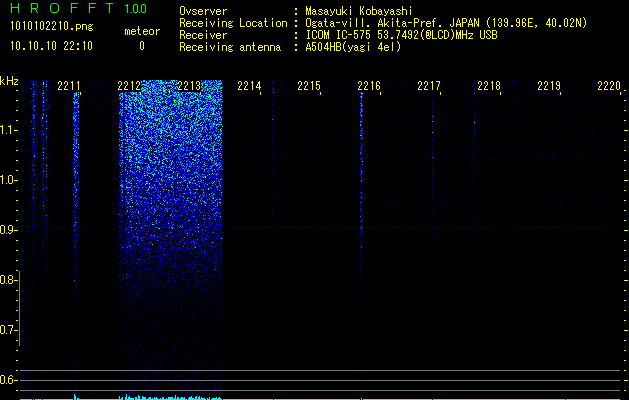
Task: Click the 0.6 kHz axis label
Action: tap(8, 380)
